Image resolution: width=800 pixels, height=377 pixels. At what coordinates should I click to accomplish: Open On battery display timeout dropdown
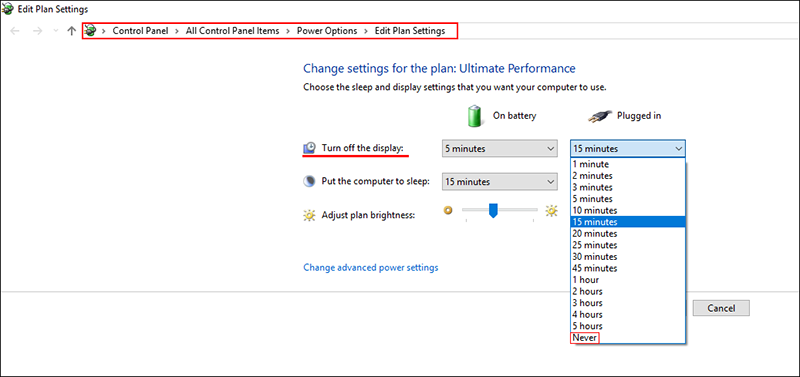499,149
